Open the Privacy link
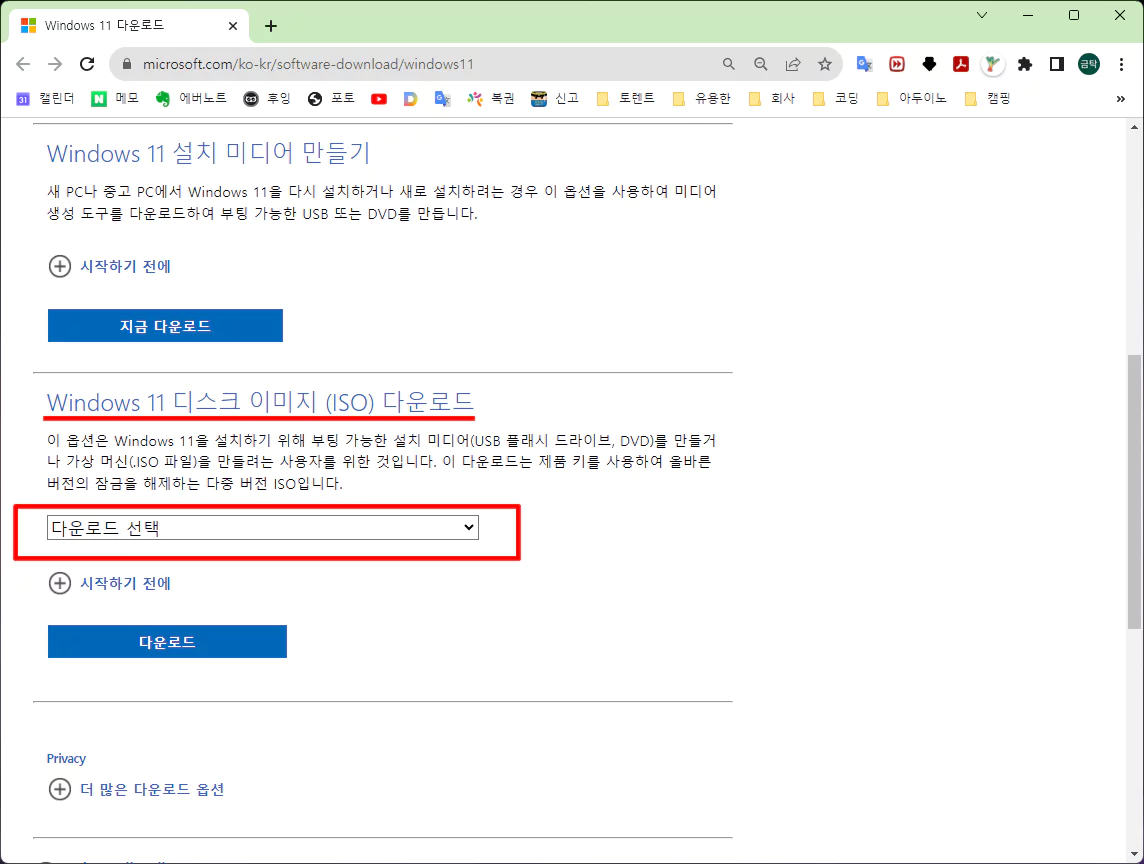Screen dimensions: 1144x864 point(66,758)
